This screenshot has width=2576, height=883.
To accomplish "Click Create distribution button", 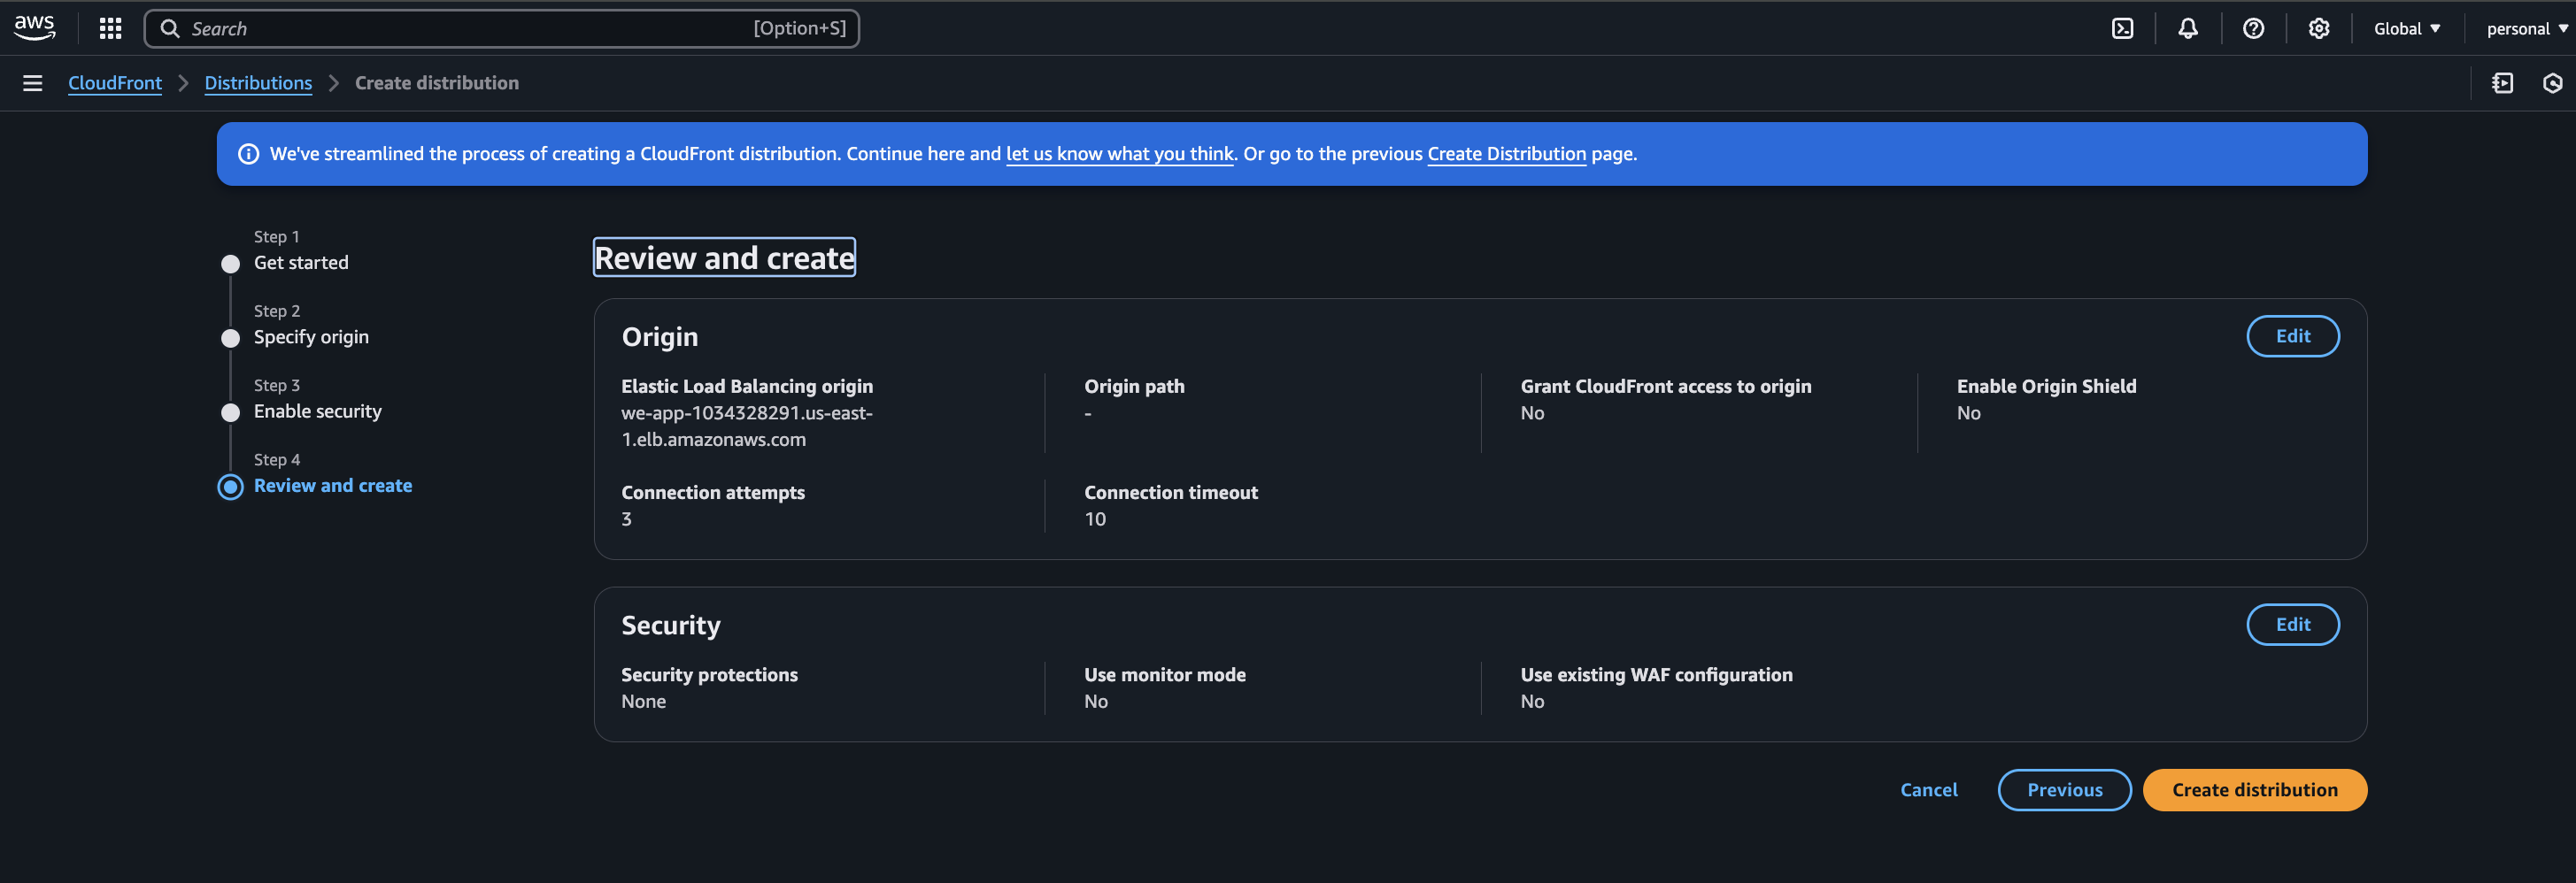I will pos(2254,790).
